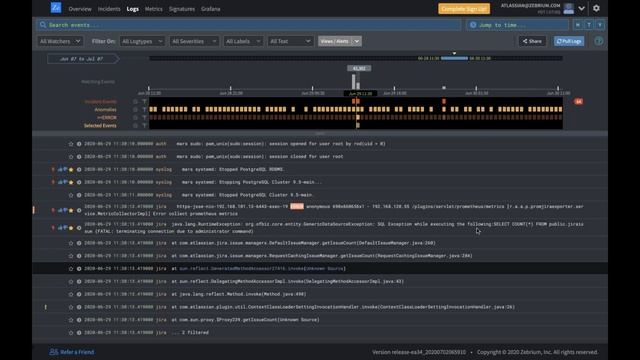Click the blue range selection on overview timeline
This screenshot has height=360, width=640.
(x=454, y=58)
